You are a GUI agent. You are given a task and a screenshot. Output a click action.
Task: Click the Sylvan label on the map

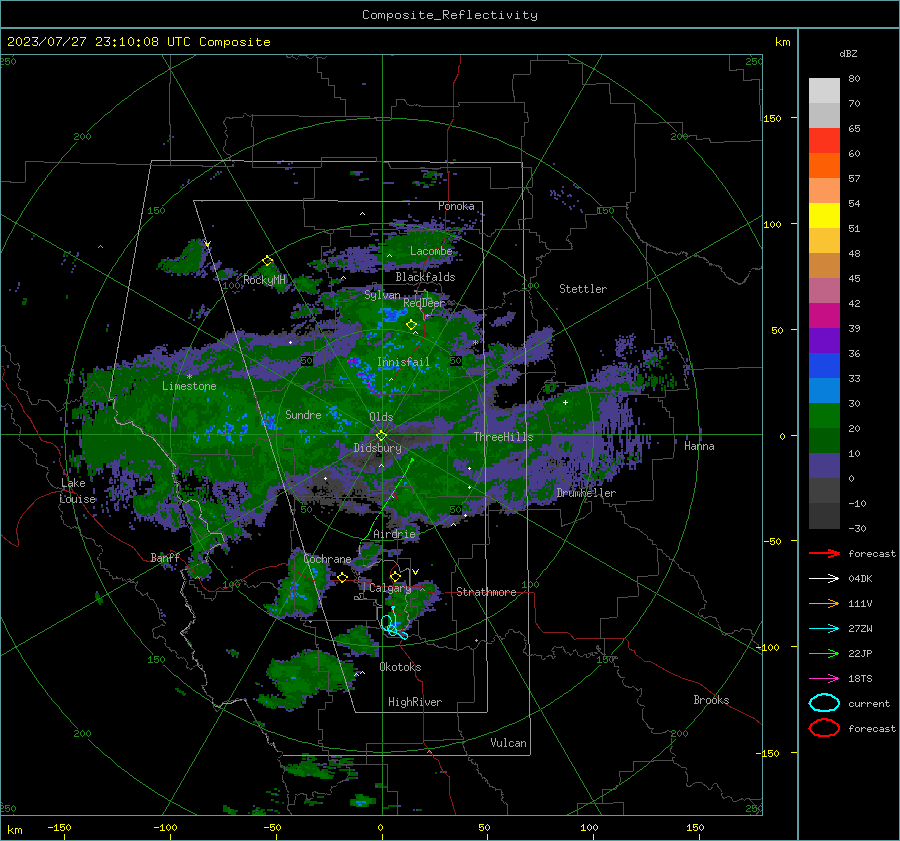pos(382,295)
